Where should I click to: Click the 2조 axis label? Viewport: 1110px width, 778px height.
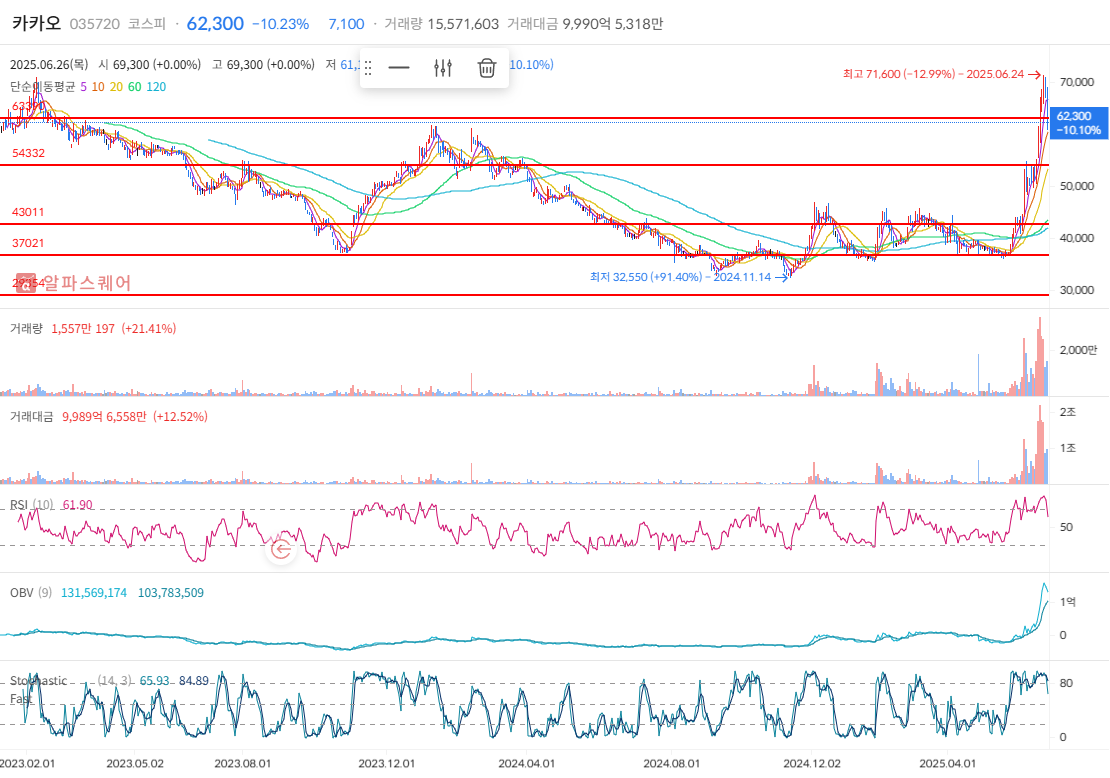(1068, 412)
